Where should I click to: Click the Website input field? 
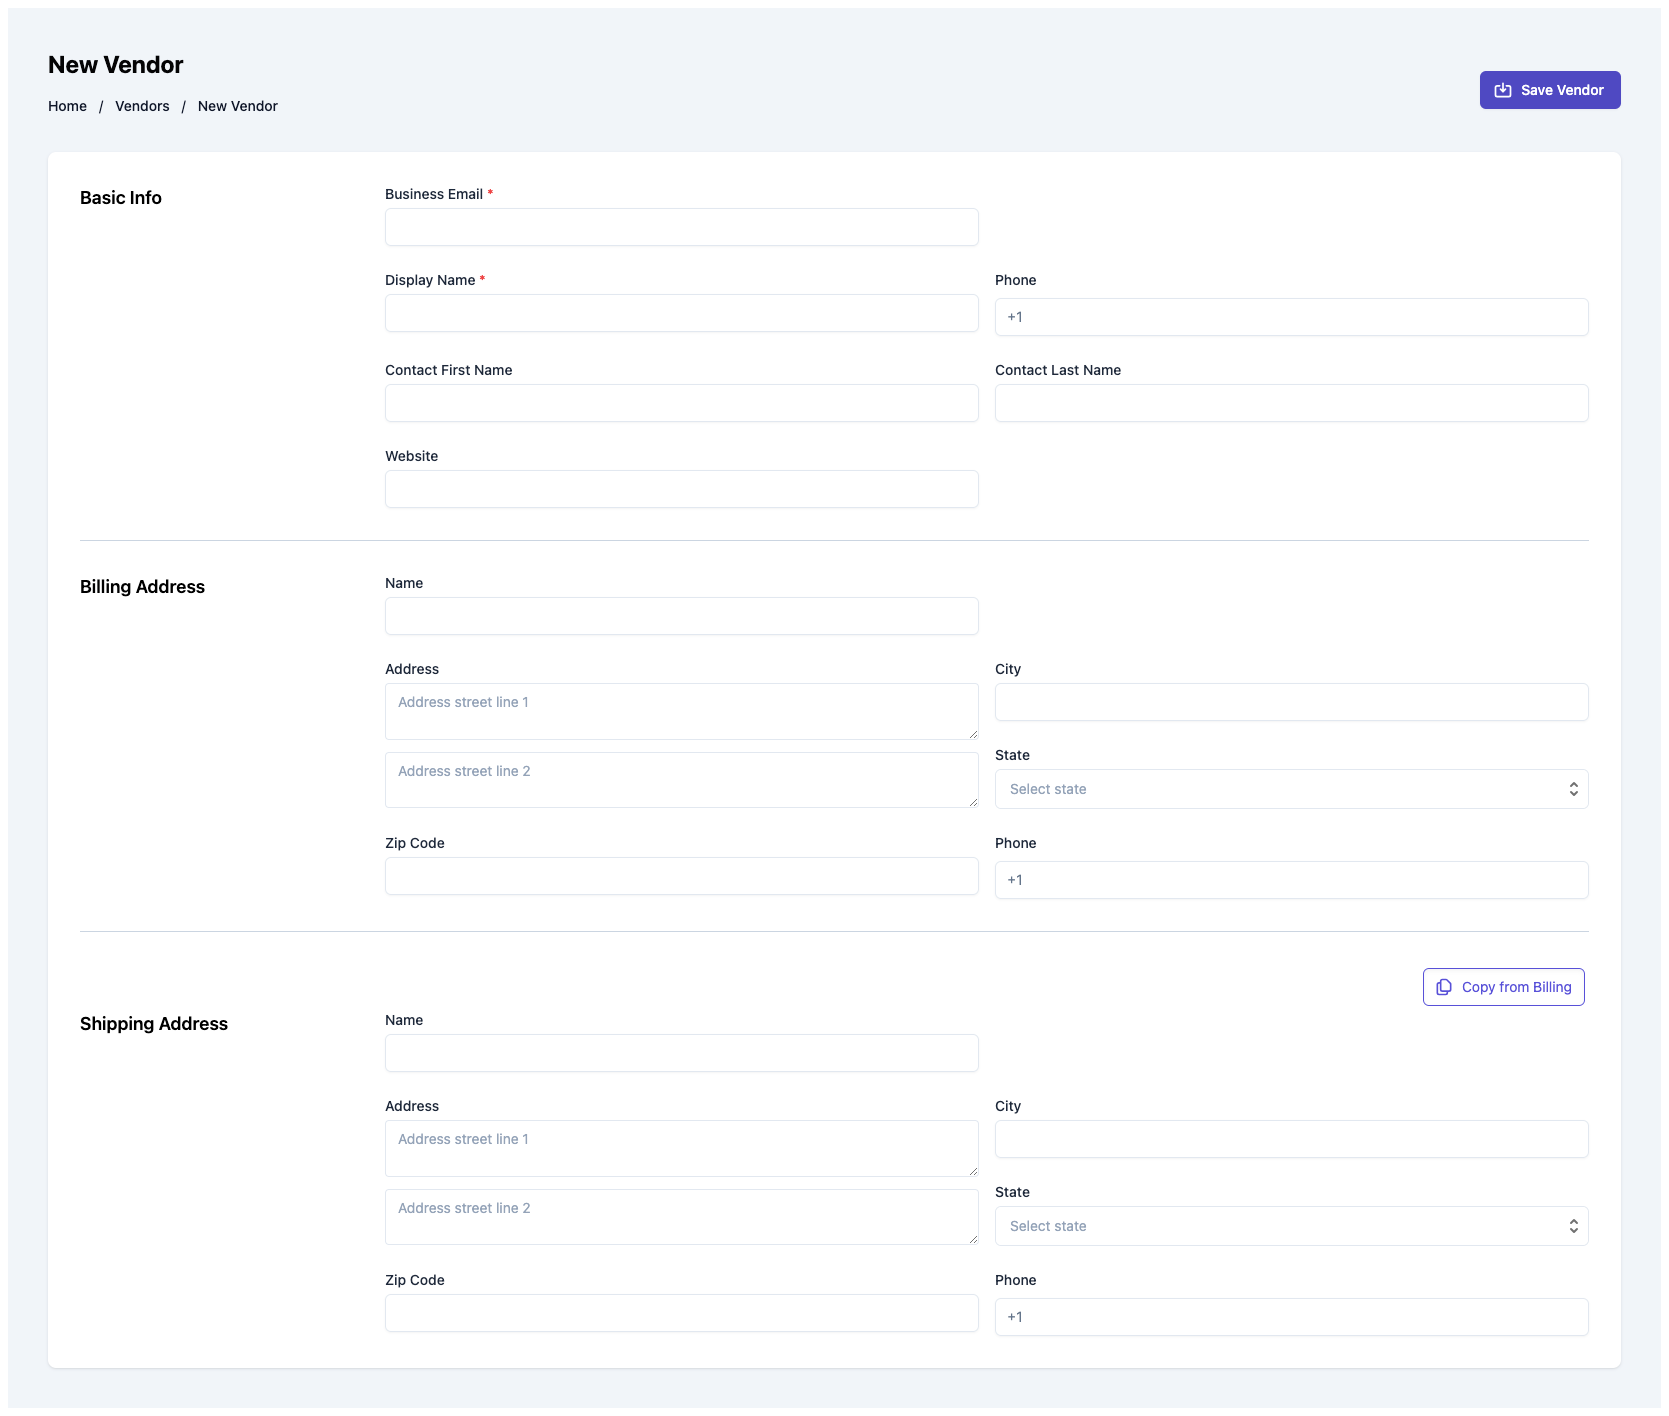coord(681,489)
